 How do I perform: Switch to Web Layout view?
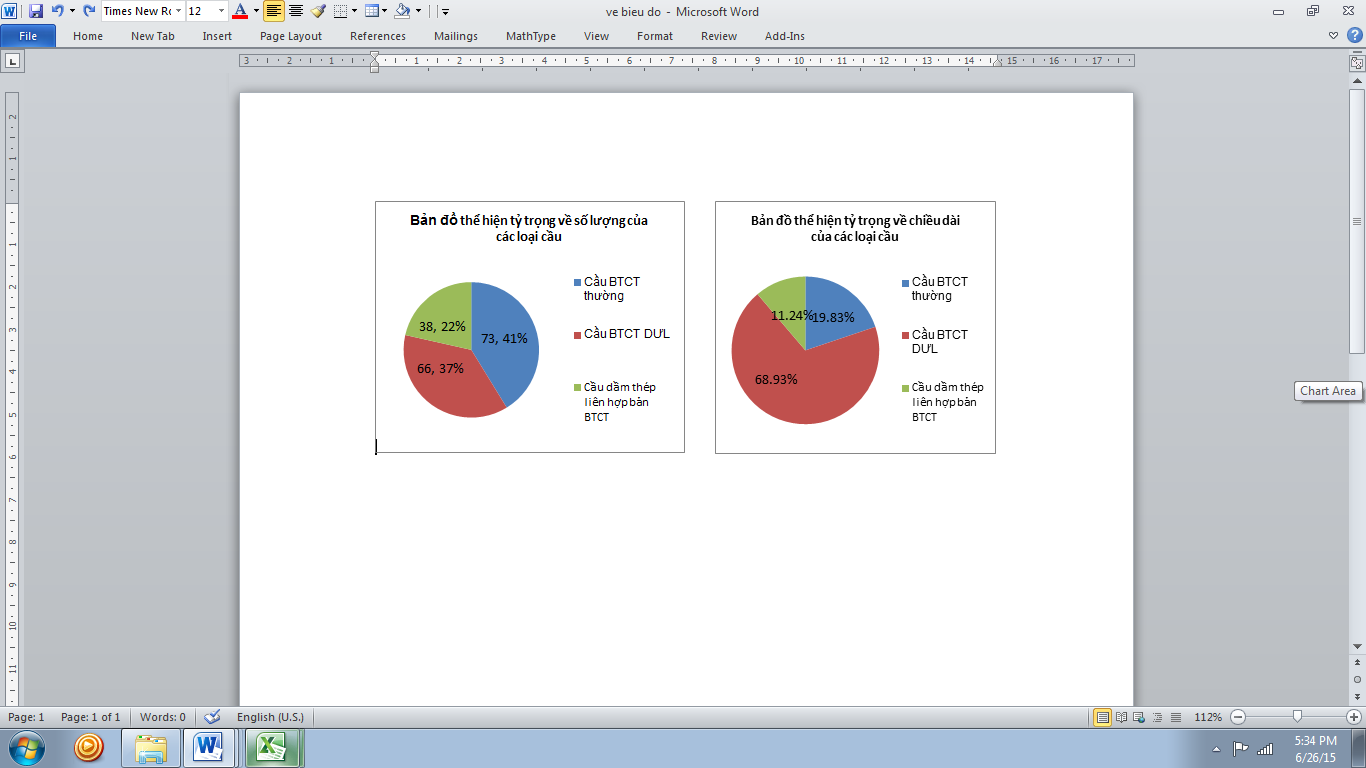click(1140, 717)
